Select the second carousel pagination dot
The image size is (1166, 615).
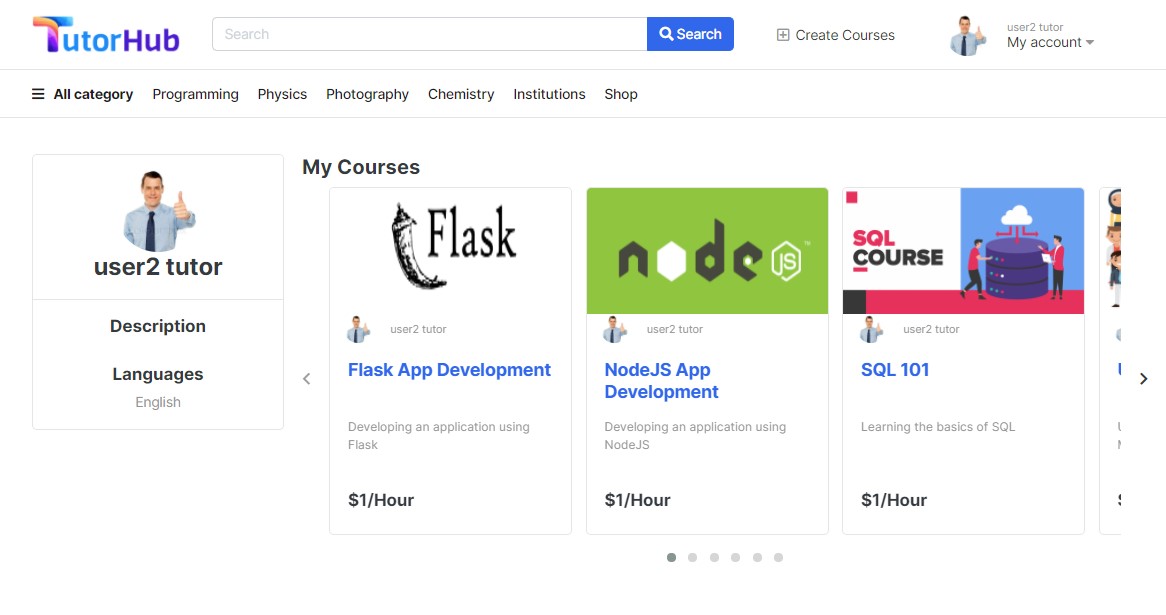(692, 557)
